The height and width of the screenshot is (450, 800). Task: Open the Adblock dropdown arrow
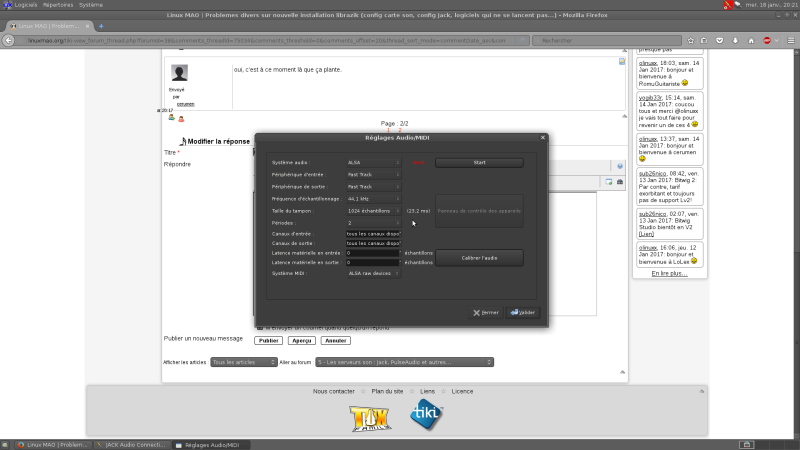(x=777, y=40)
